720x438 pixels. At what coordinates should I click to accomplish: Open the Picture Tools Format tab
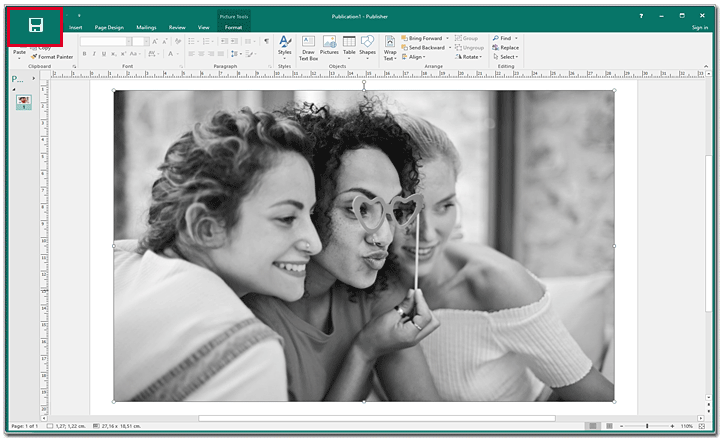tap(233, 28)
